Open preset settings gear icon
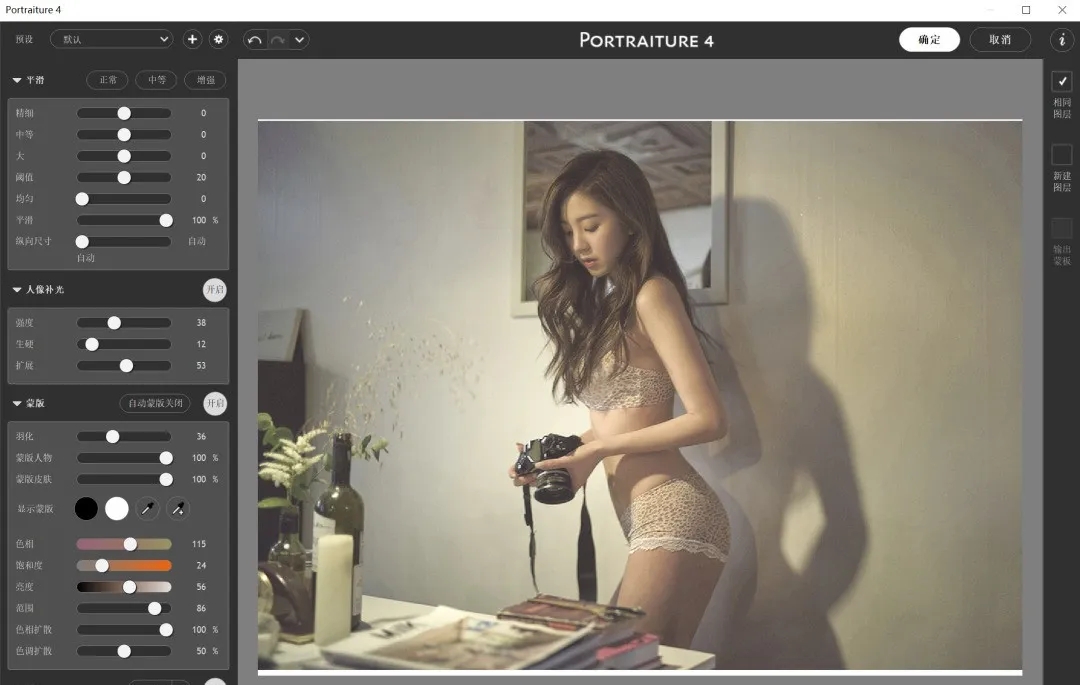This screenshot has height=685, width=1080. click(x=219, y=40)
